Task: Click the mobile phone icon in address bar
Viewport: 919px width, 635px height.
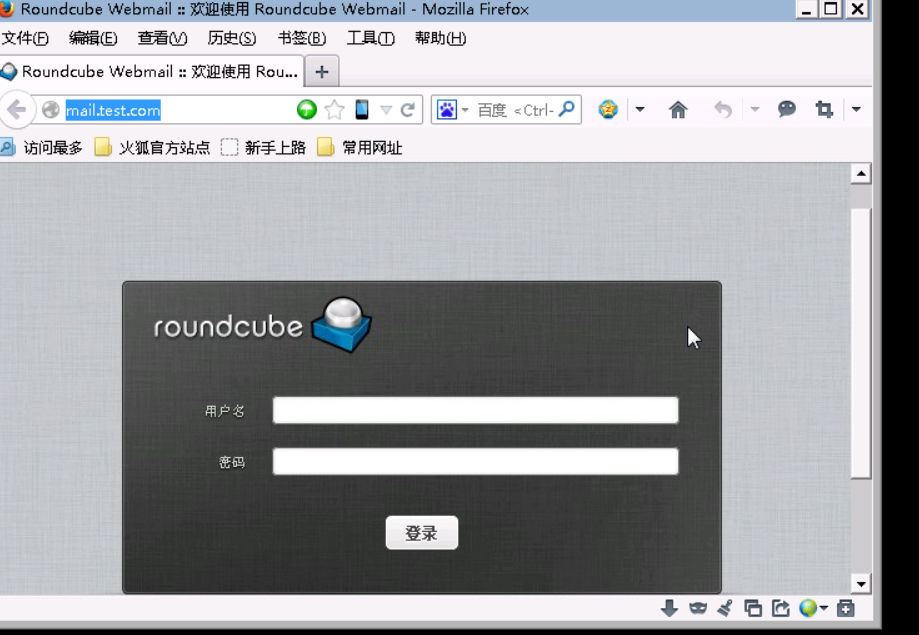Action: click(x=362, y=110)
